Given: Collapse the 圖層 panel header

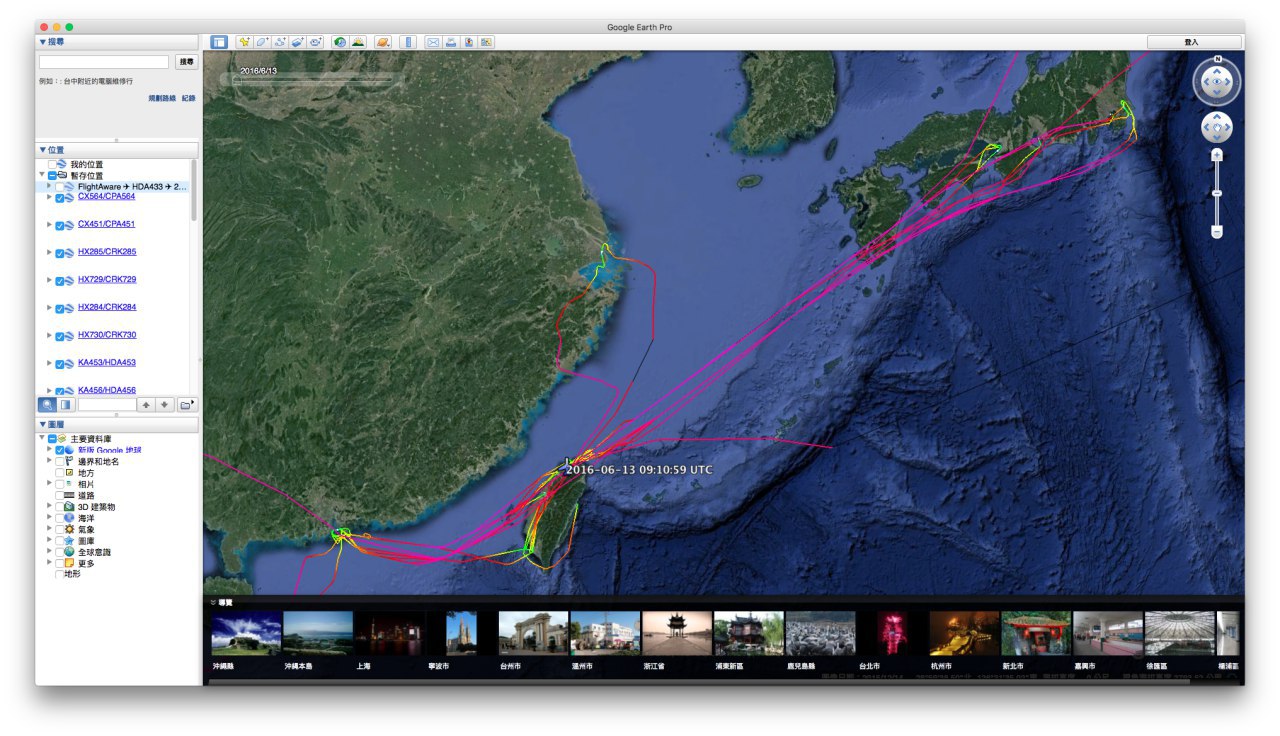Looking at the screenshot, I should pos(117,424).
